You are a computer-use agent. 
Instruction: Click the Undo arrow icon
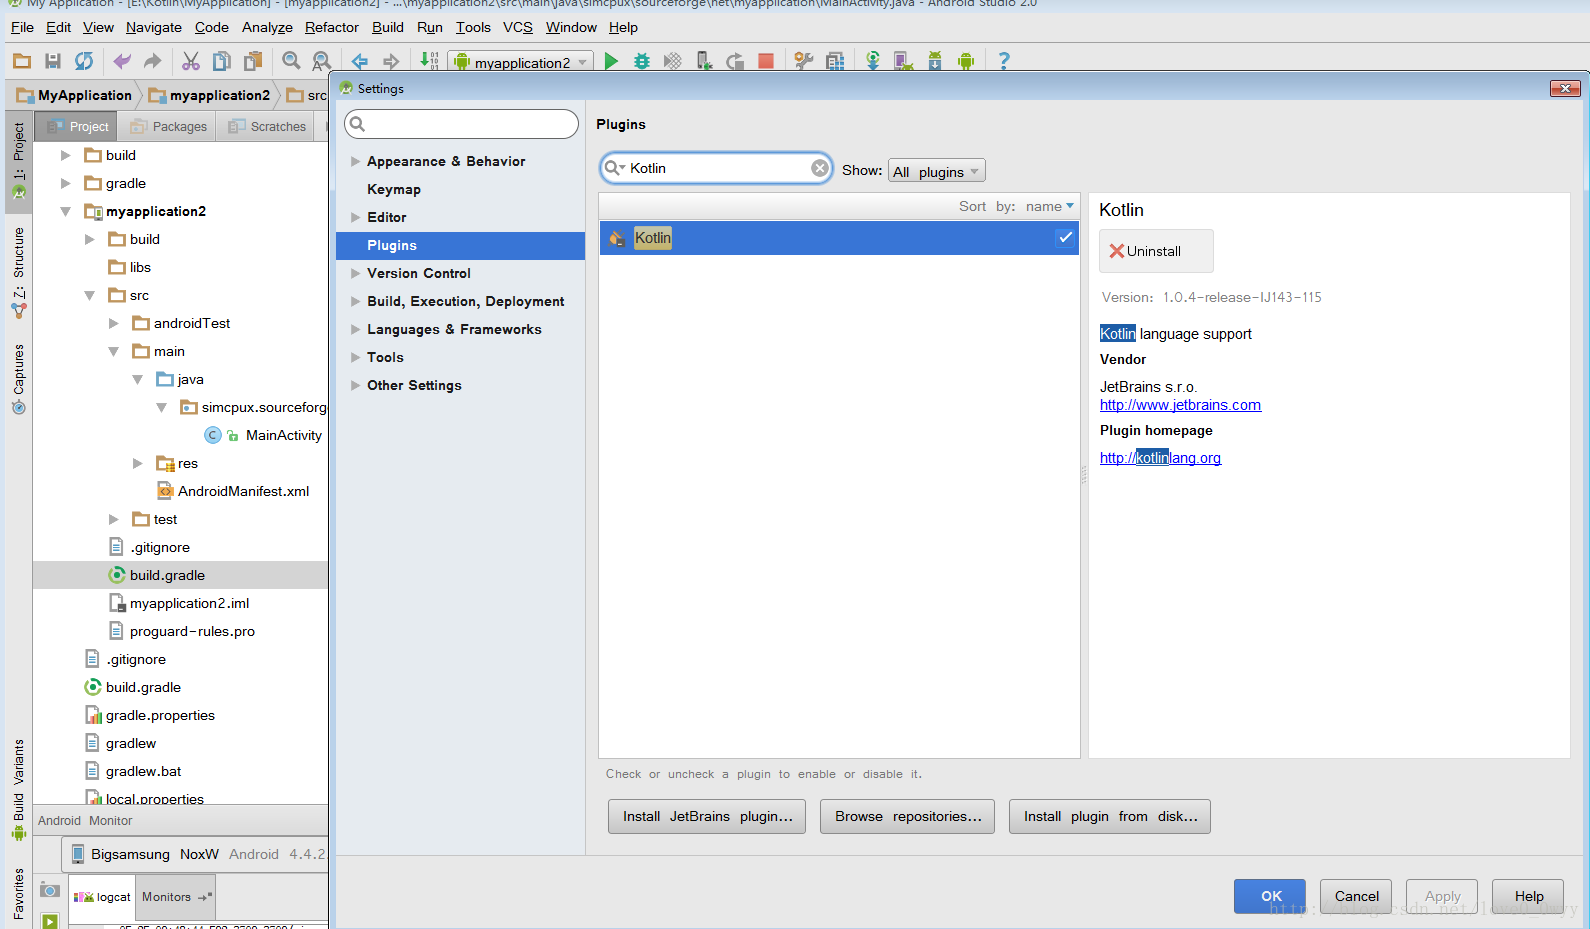(122, 62)
